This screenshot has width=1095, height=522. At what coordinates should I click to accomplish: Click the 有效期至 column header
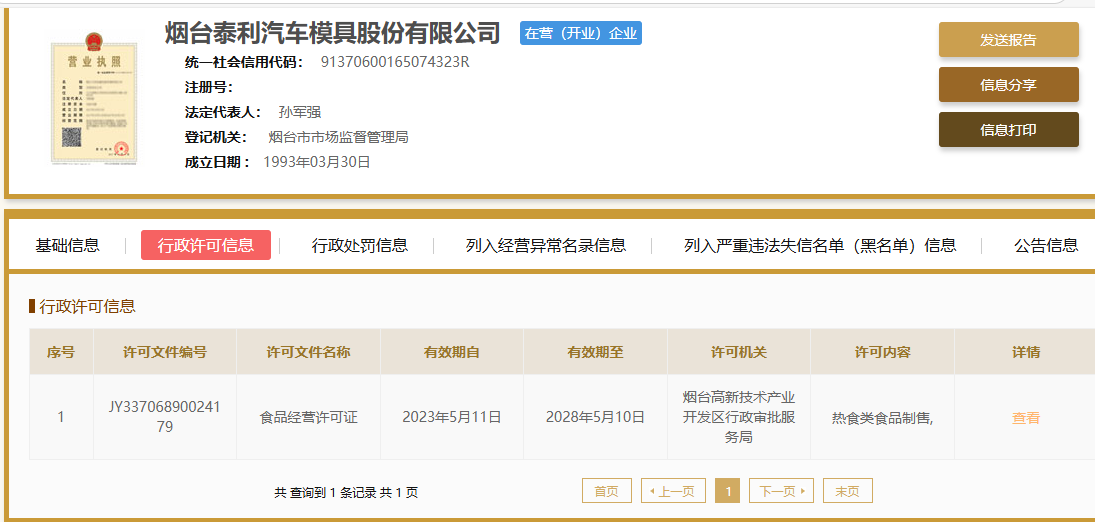coord(596,351)
